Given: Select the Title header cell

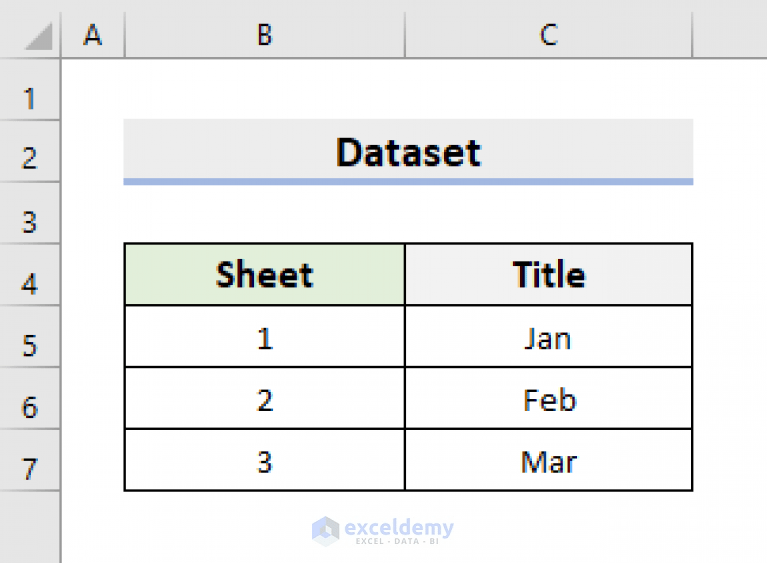Looking at the screenshot, I should point(548,274).
